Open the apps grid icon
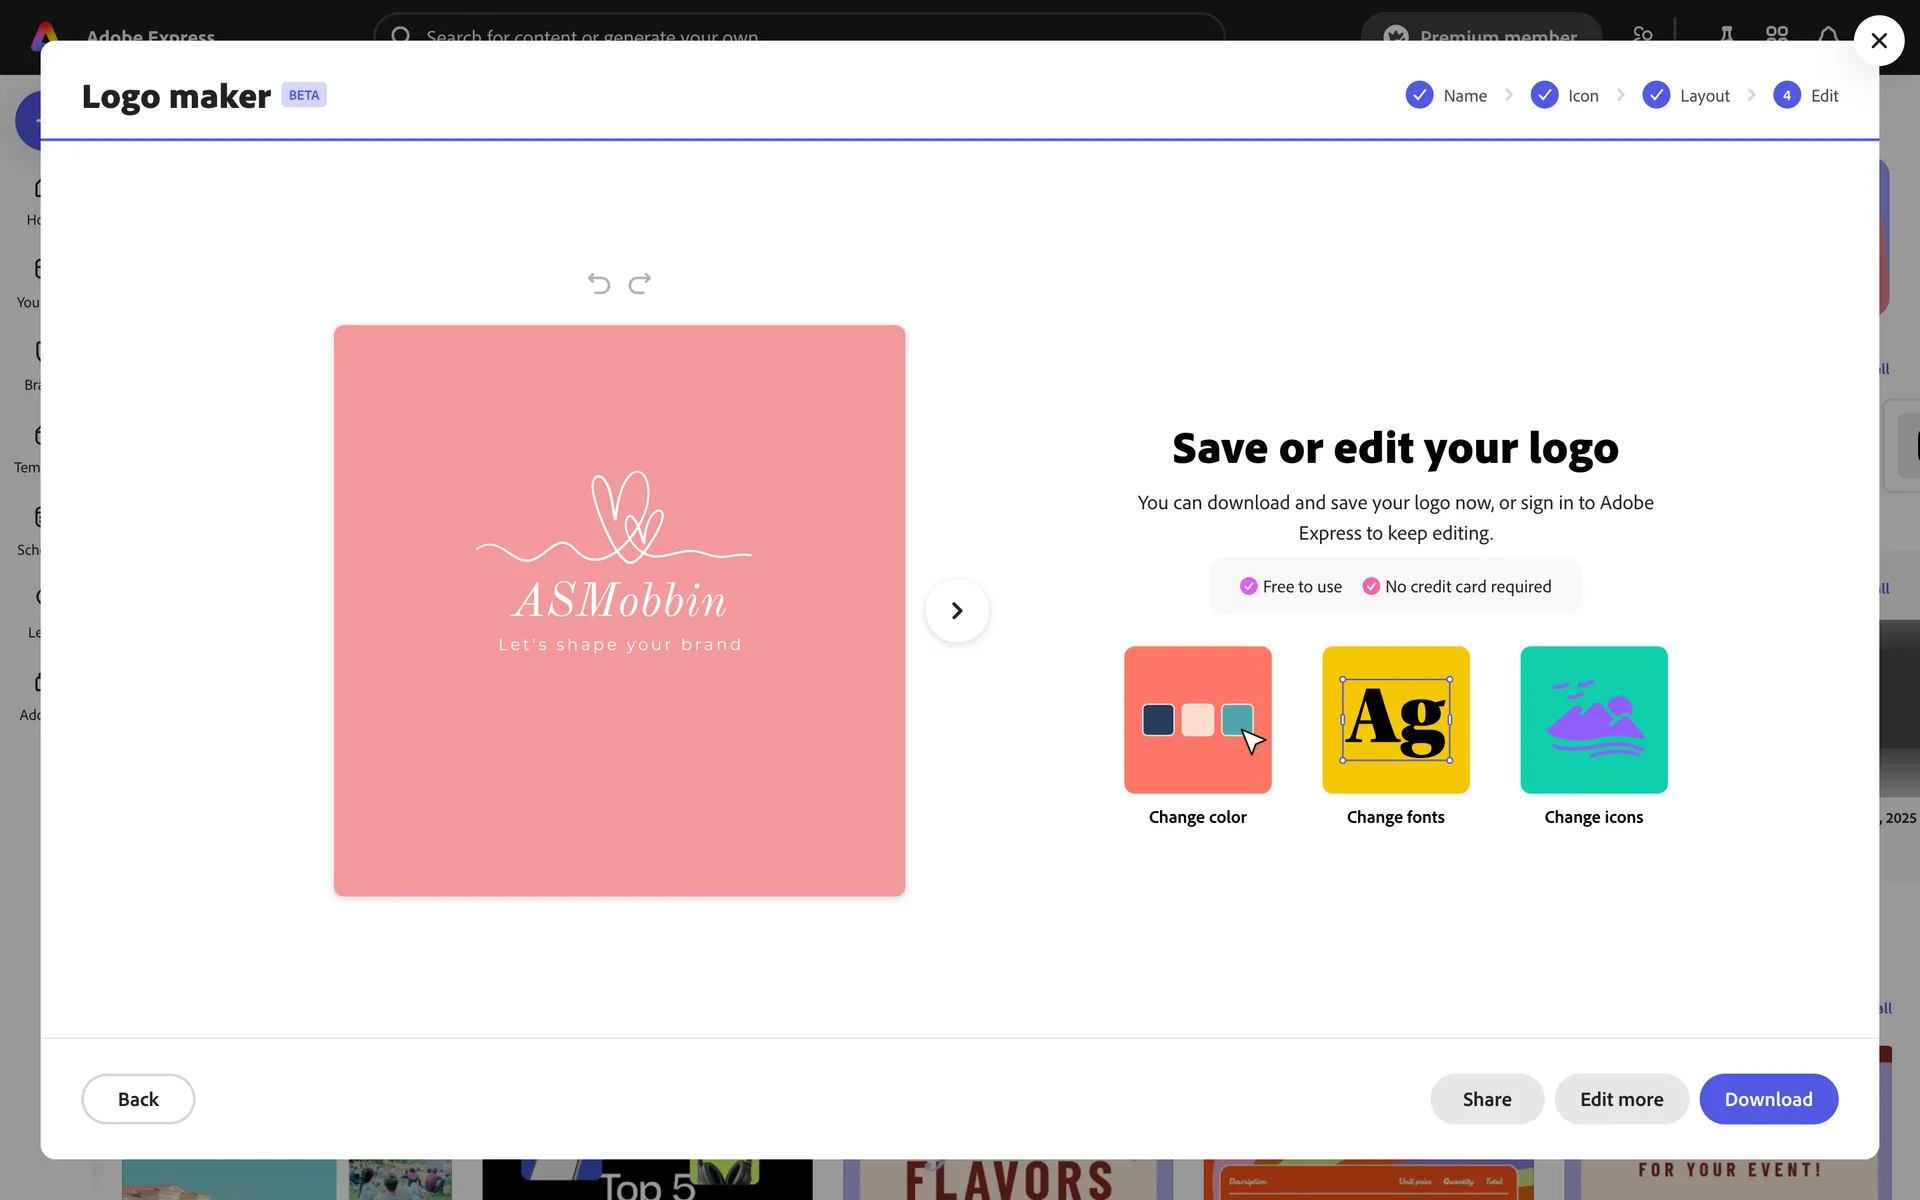The height and width of the screenshot is (1200, 1920). tap(1777, 34)
